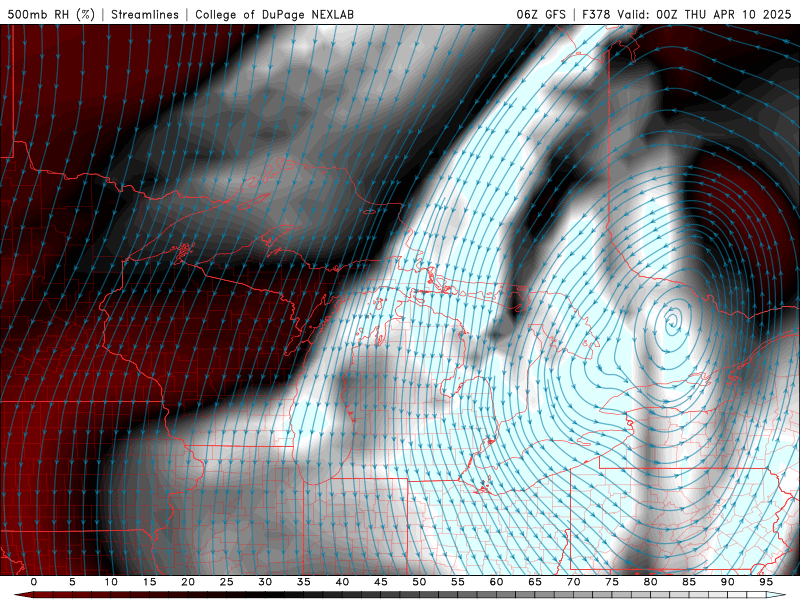This screenshot has width=800, height=600.
Task: Click the '90' color bar label
Action: (728, 582)
